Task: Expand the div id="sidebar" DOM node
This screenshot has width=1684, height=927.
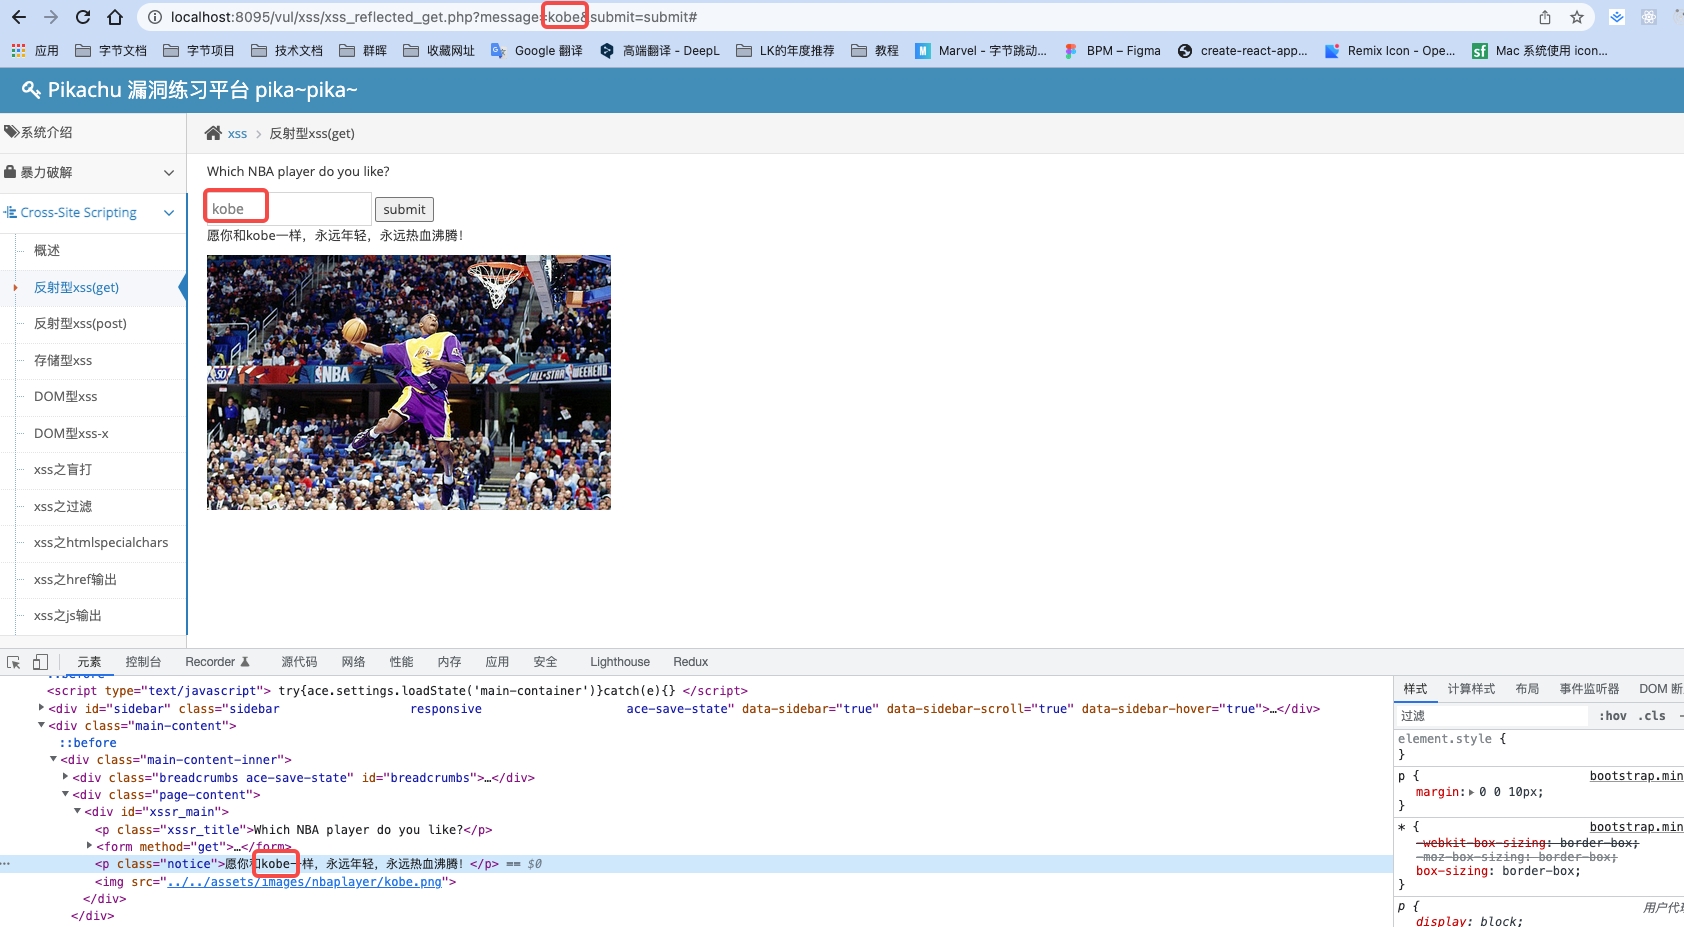Action: (41, 708)
